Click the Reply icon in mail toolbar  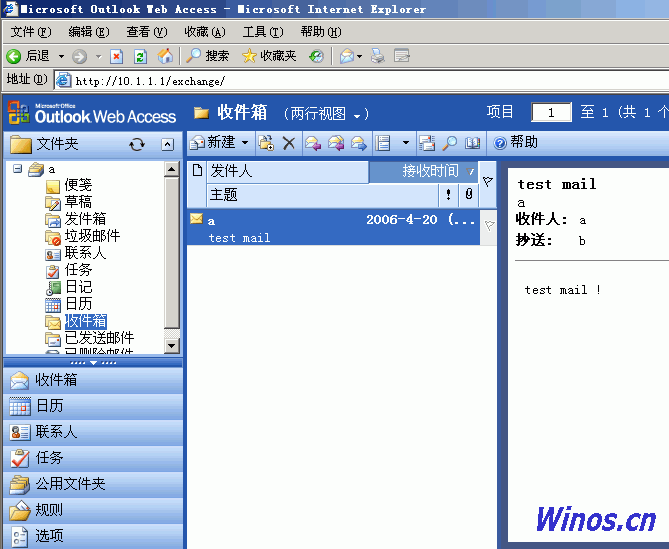313,143
